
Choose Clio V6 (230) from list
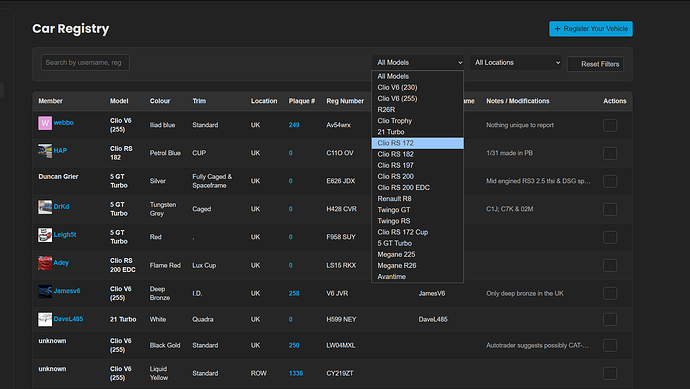[x=418, y=88]
